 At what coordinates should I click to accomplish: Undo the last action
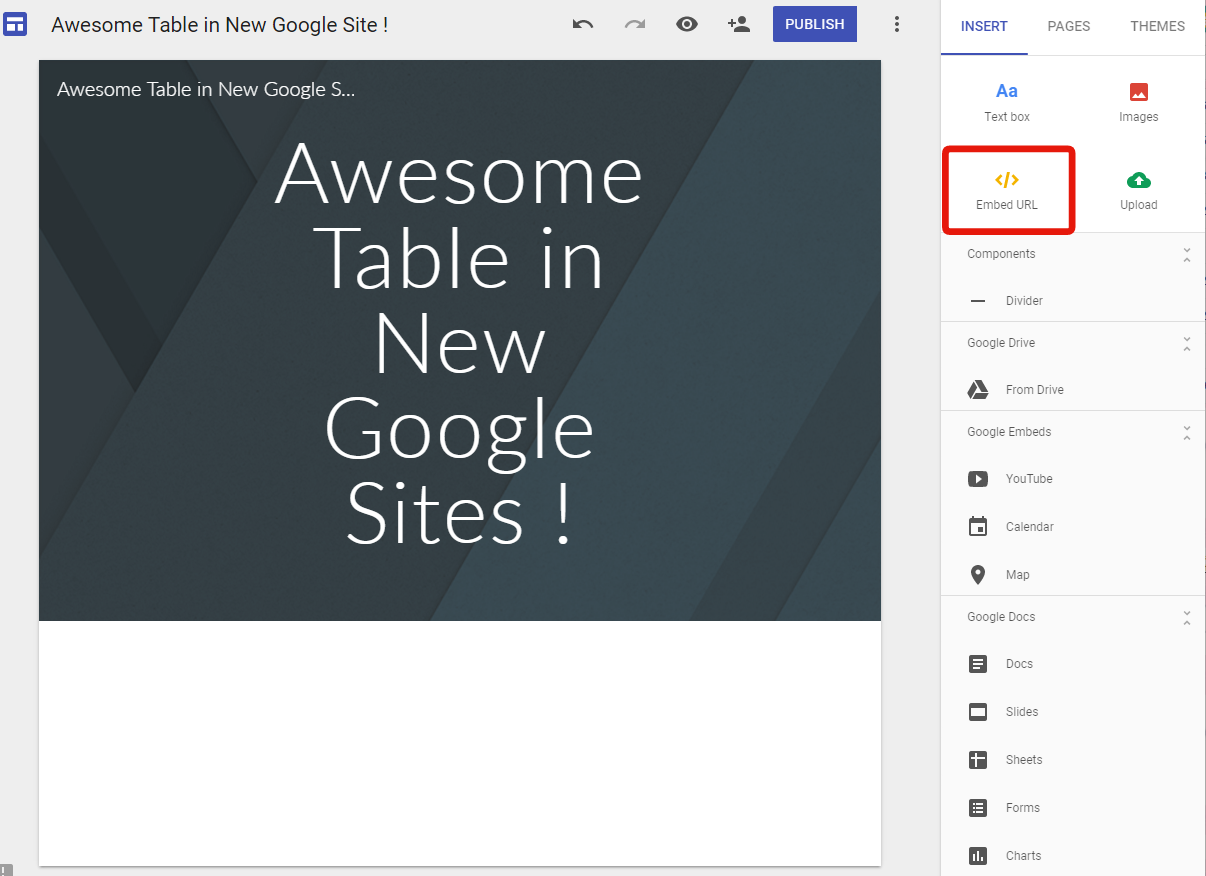click(583, 24)
